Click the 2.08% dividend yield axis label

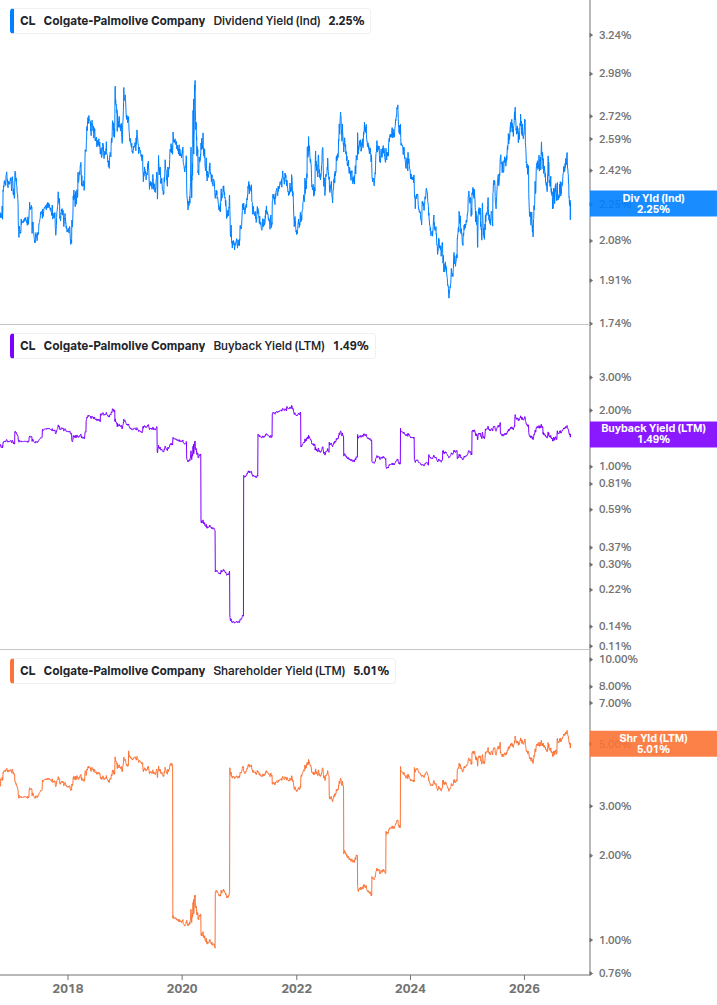615,240
